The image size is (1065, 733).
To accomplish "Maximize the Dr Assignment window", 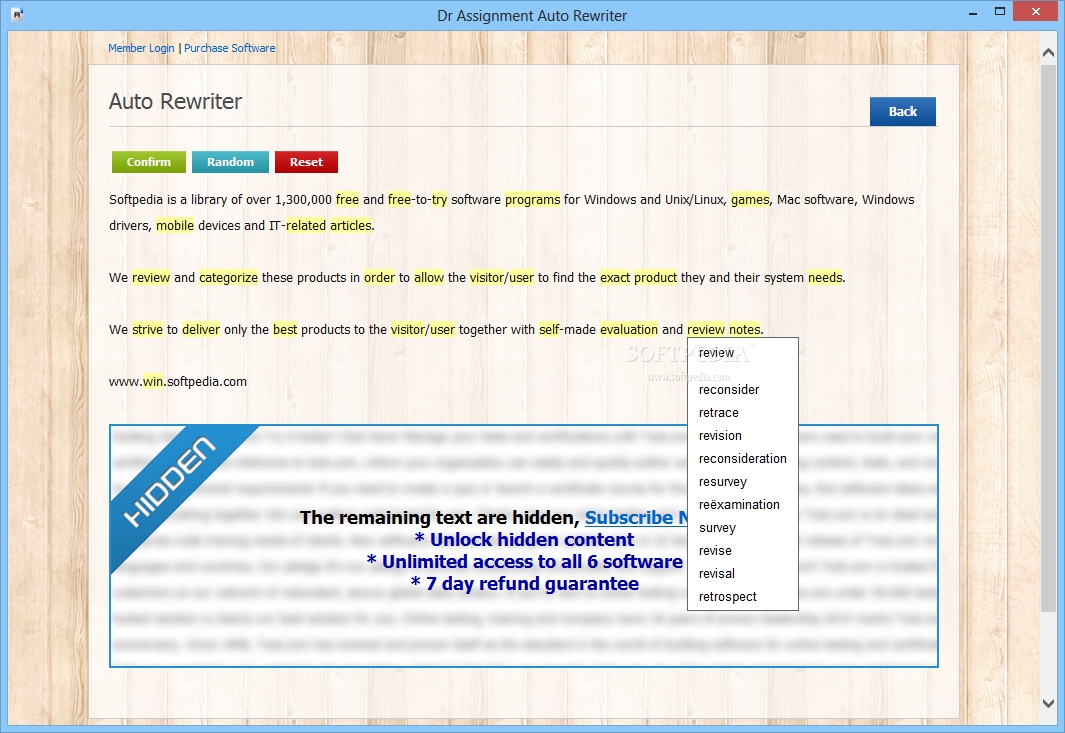I will (1000, 12).
